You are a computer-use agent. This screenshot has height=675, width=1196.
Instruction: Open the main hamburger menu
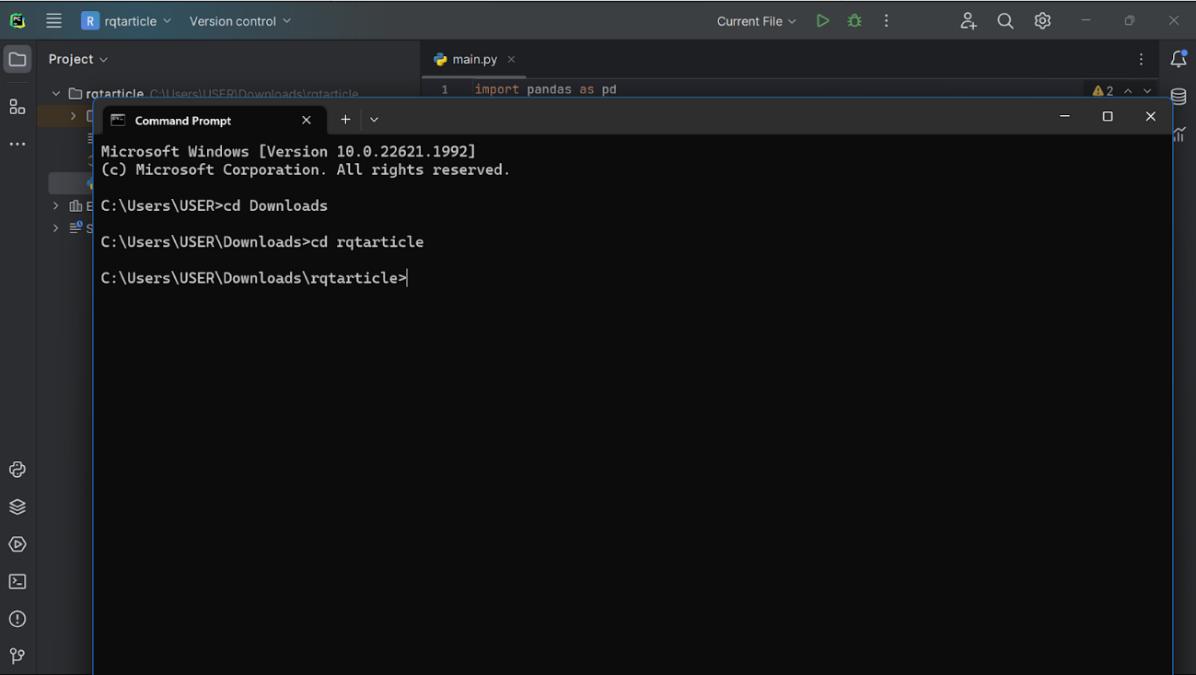pyautogui.click(x=54, y=21)
